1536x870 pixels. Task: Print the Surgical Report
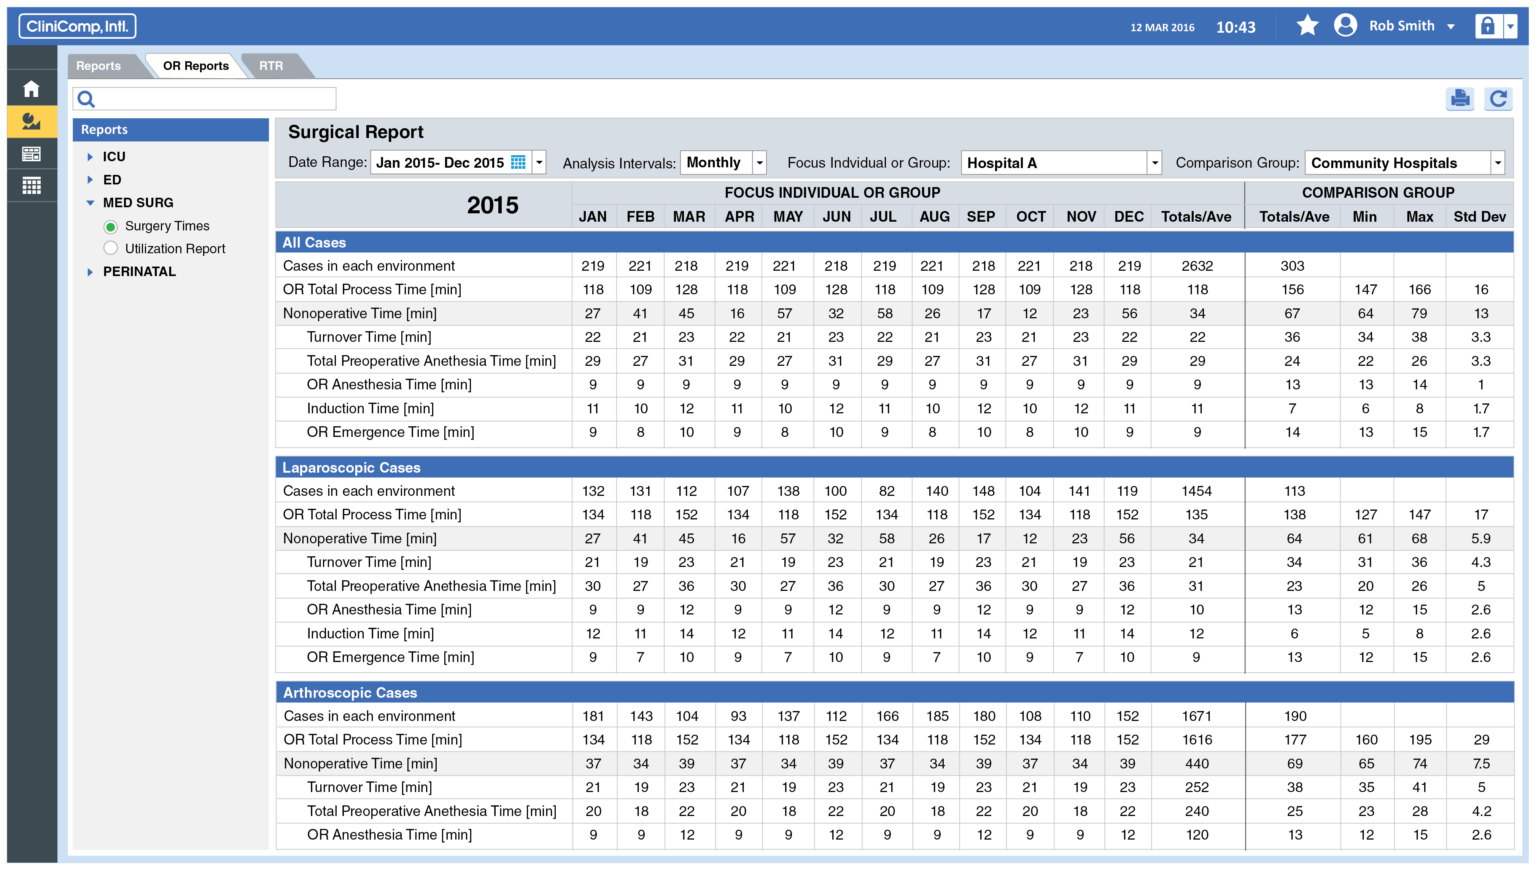pyautogui.click(x=1460, y=99)
